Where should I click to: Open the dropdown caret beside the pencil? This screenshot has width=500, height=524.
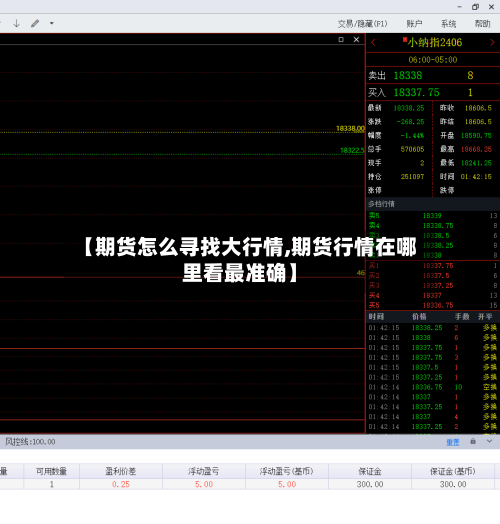[x=51, y=23]
